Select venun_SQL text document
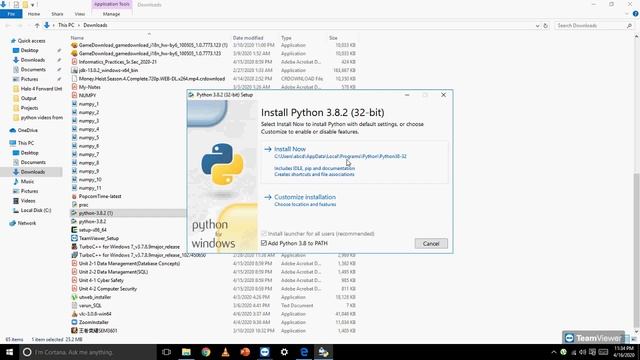 (x=90, y=305)
